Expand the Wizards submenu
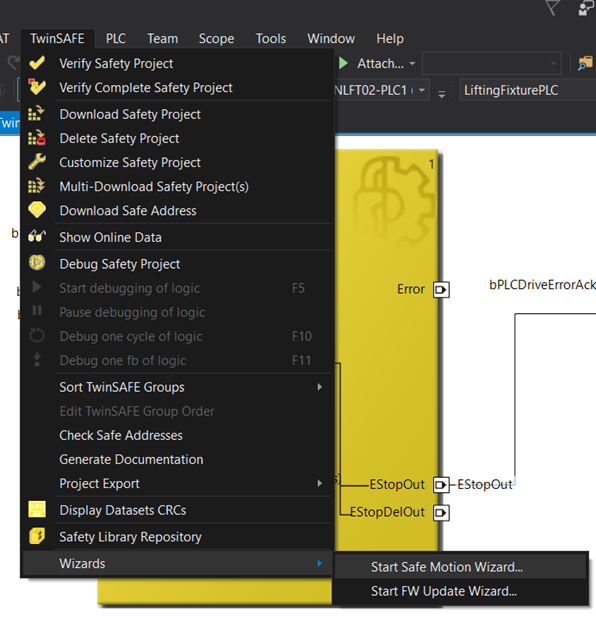Image resolution: width=596 pixels, height=624 pixels. tap(177, 564)
